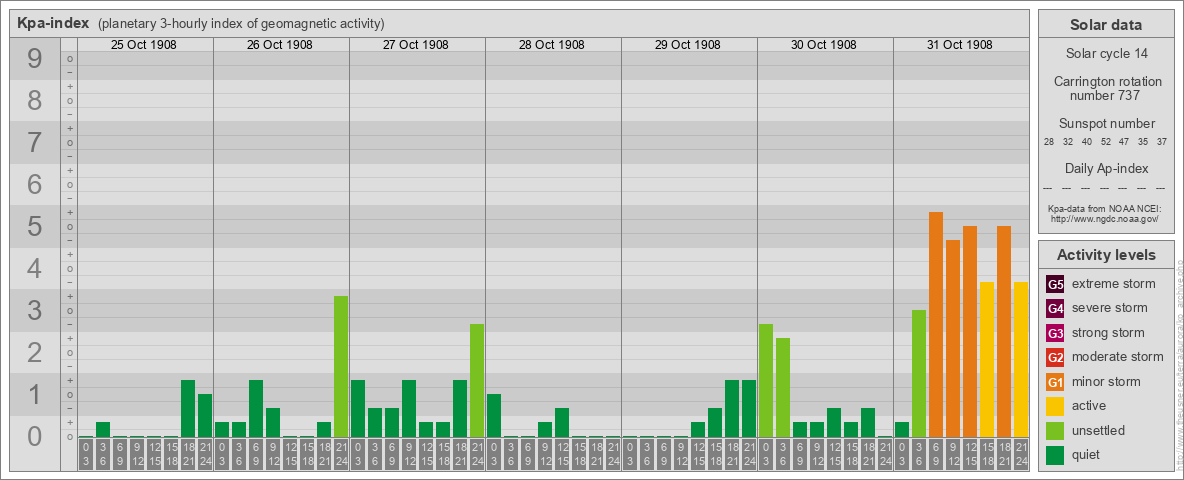Click the 'Solar data' panel heading

1105,25
